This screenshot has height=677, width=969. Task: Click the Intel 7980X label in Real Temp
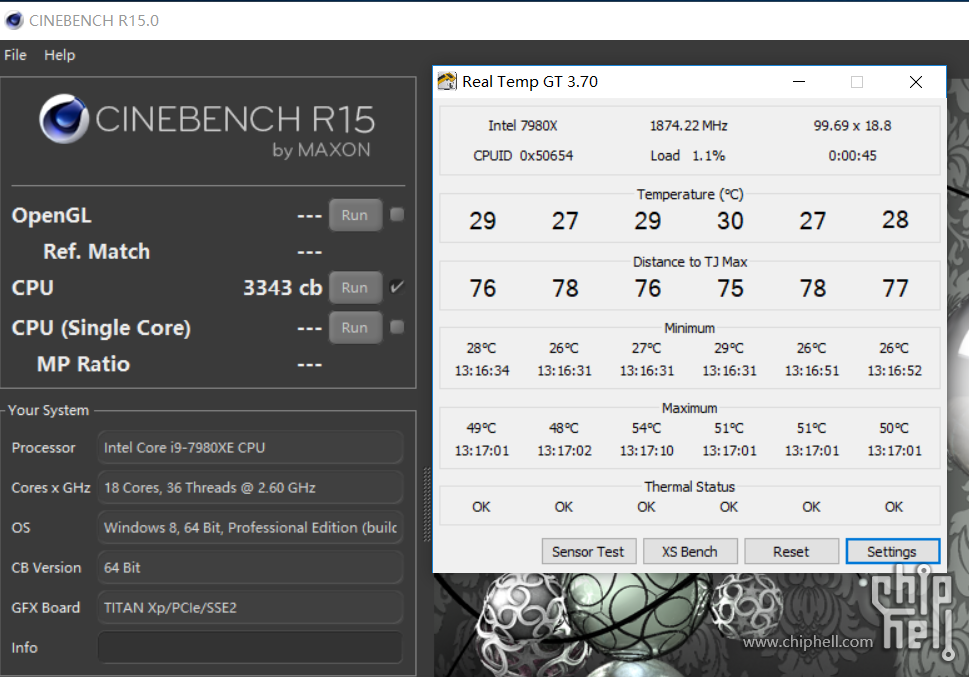coord(523,126)
